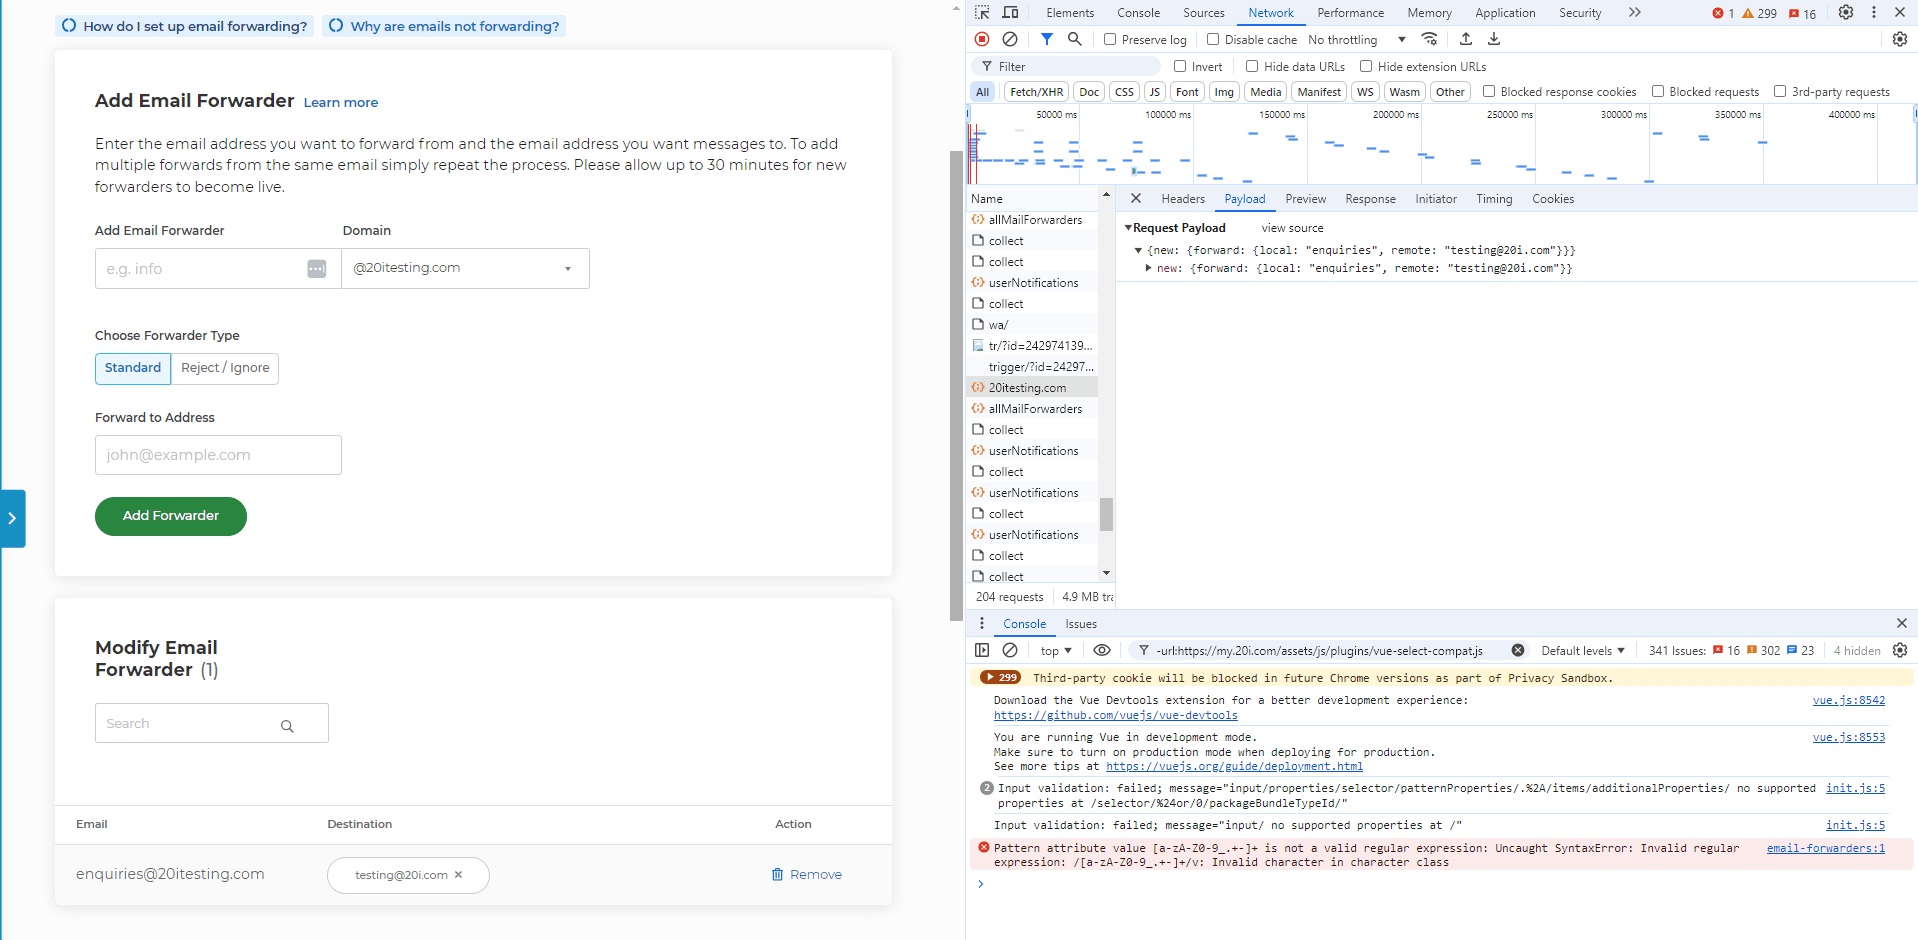This screenshot has width=1918, height=940.
Task: Open Default levels dropdown
Action: coord(1583,651)
